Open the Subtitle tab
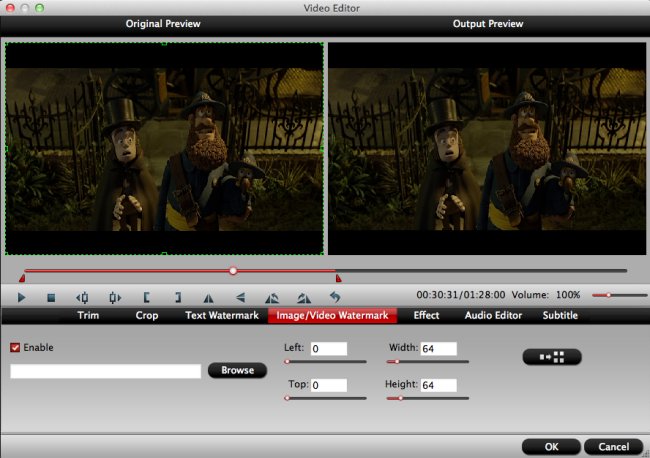This screenshot has height=458, width=650. (560, 315)
